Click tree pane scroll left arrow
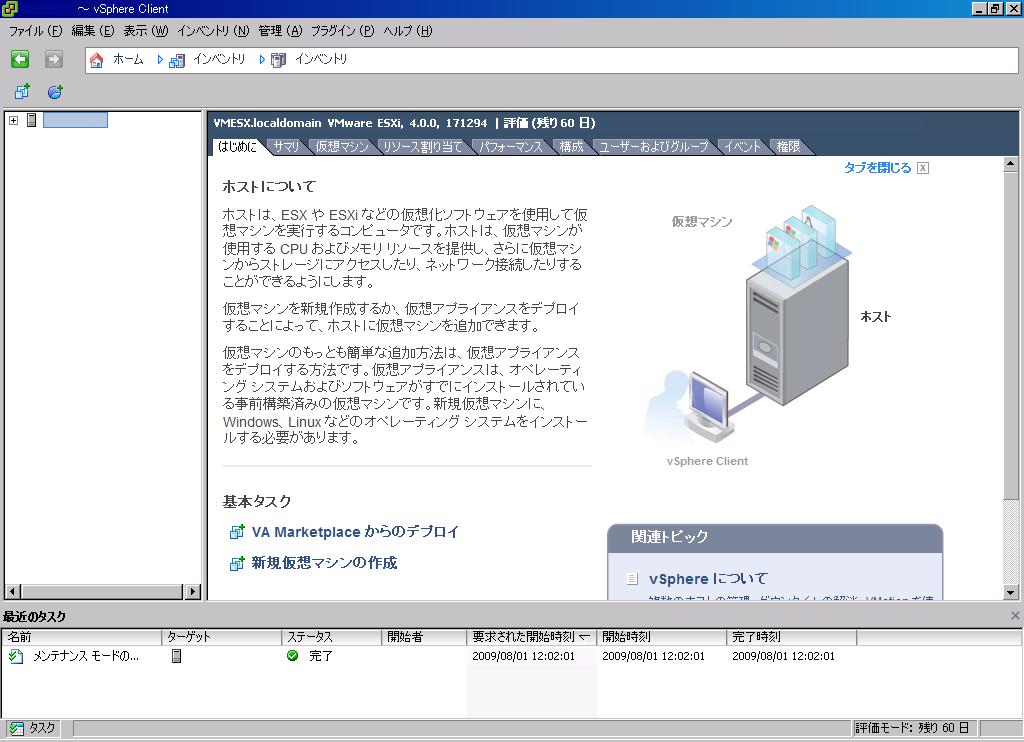 [x=12, y=592]
